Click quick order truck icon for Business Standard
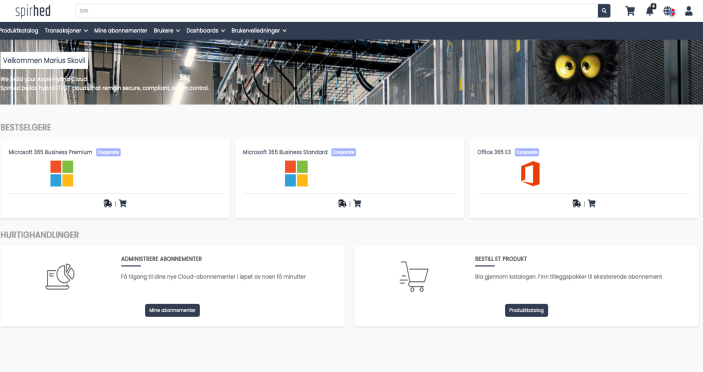Image resolution: width=703 pixels, height=372 pixels. pyautogui.click(x=342, y=203)
